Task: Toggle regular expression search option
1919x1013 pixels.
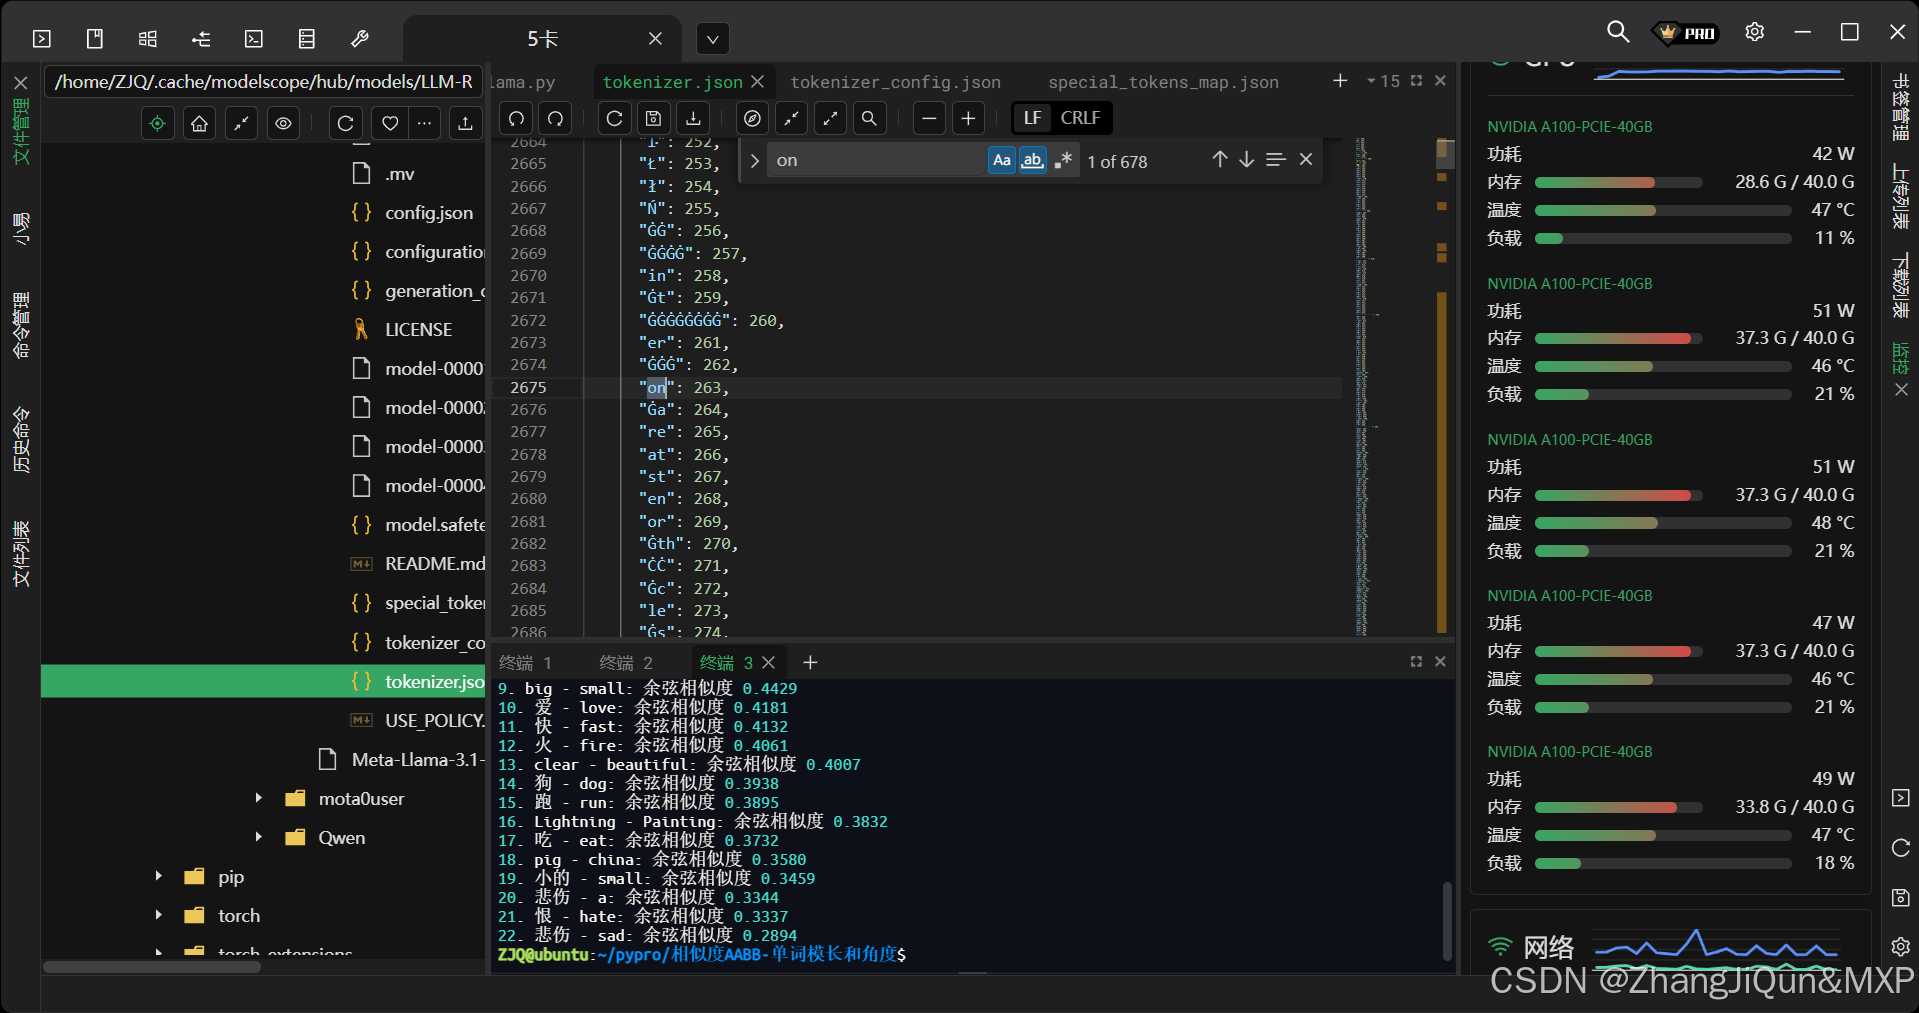Action: click(x=1063, y=160)
